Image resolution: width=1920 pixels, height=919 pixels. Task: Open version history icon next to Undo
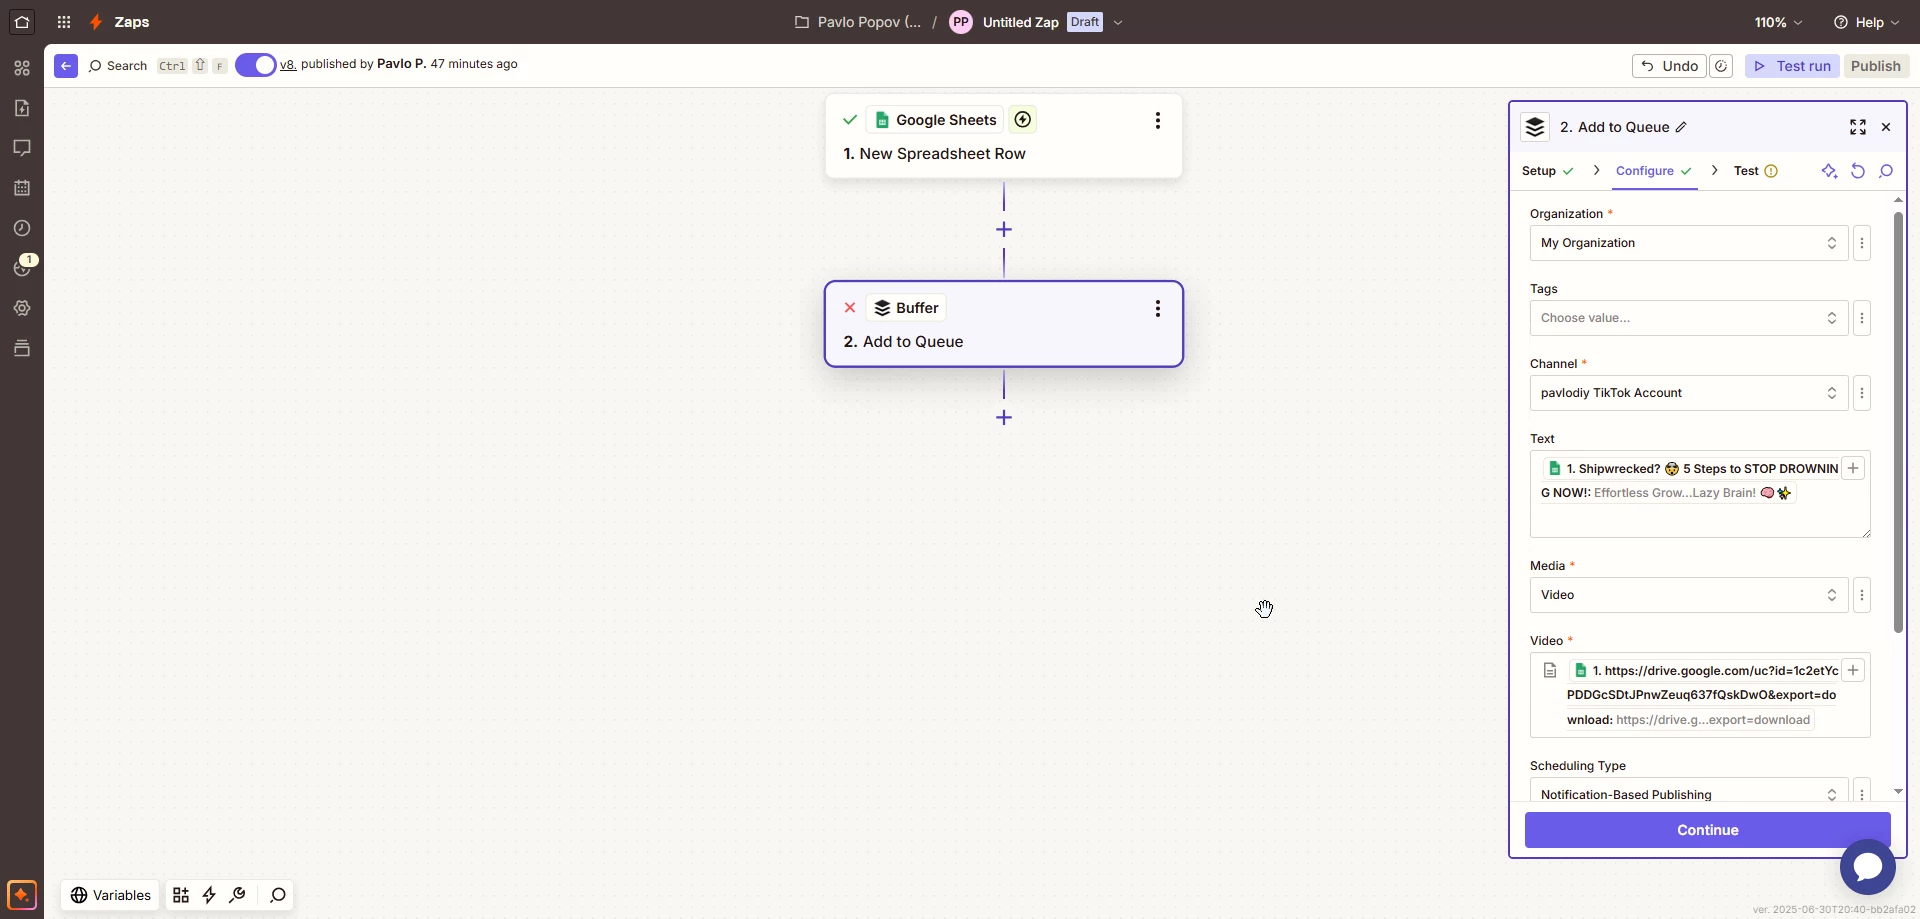(x=1721, y=66)
